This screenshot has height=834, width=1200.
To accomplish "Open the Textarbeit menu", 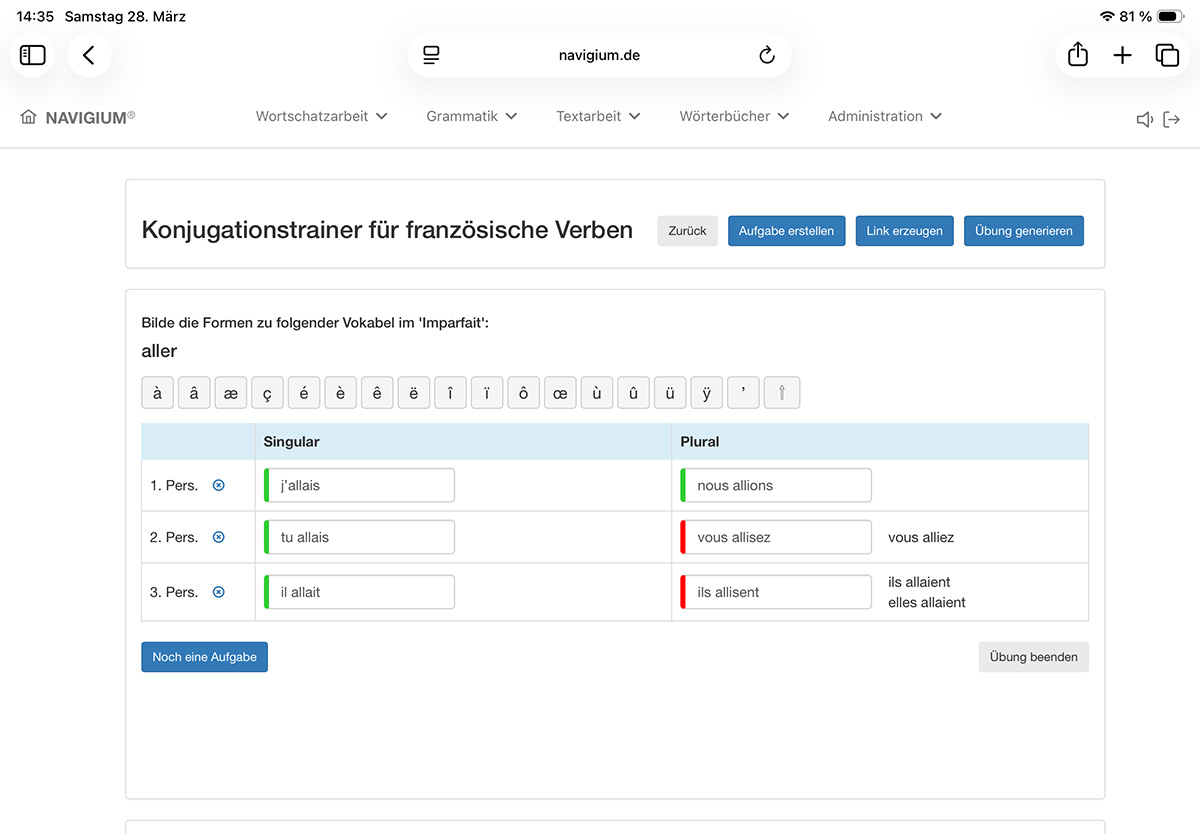I will pos(598,116).
